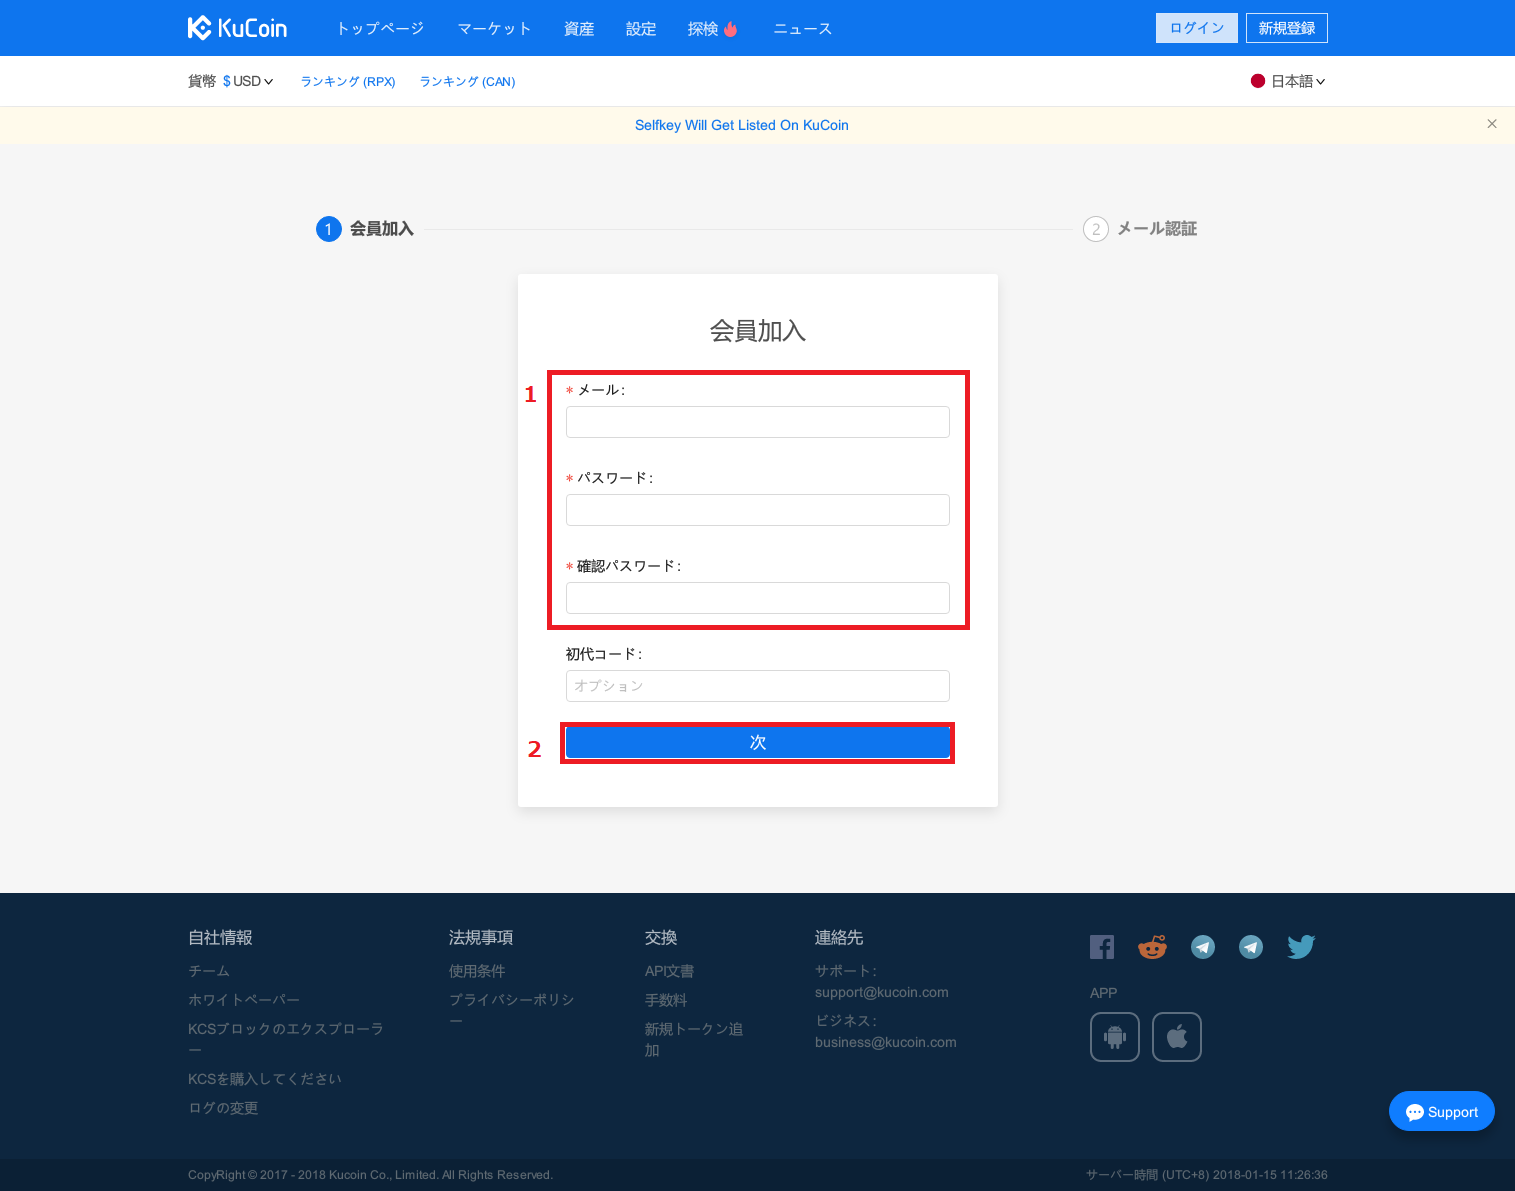Click the 会員加入 form title
This screenshot has height=1191, width=1515.
coord(758,331)
